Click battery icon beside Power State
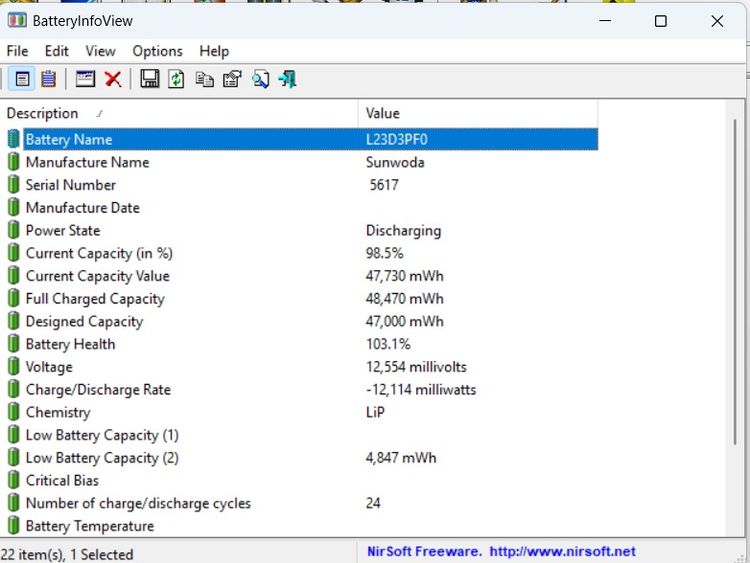750x563 pixels. pyautogui.click(x=14, y=230)
